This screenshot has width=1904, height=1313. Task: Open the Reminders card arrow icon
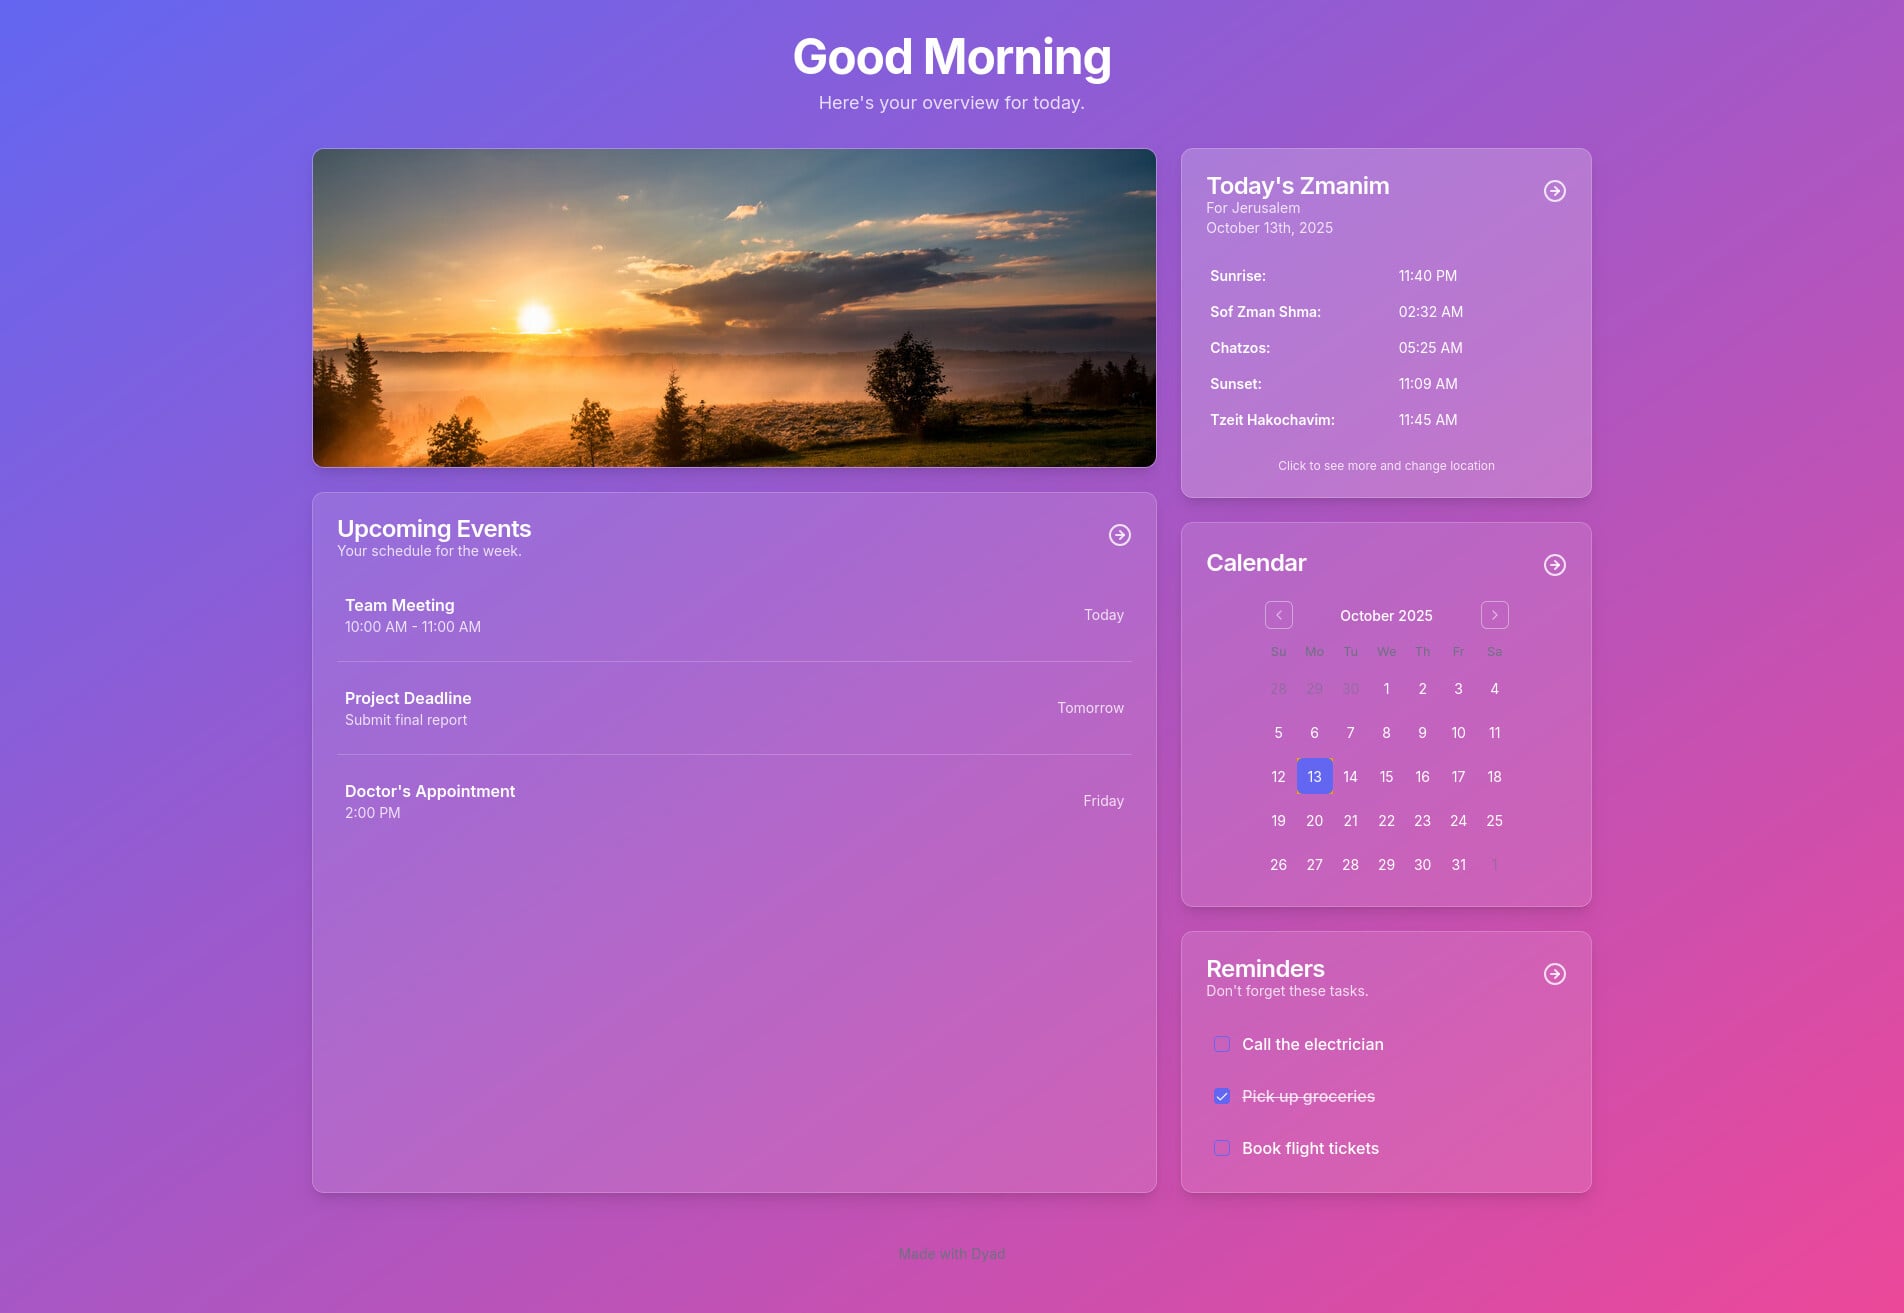(1554, 974)
